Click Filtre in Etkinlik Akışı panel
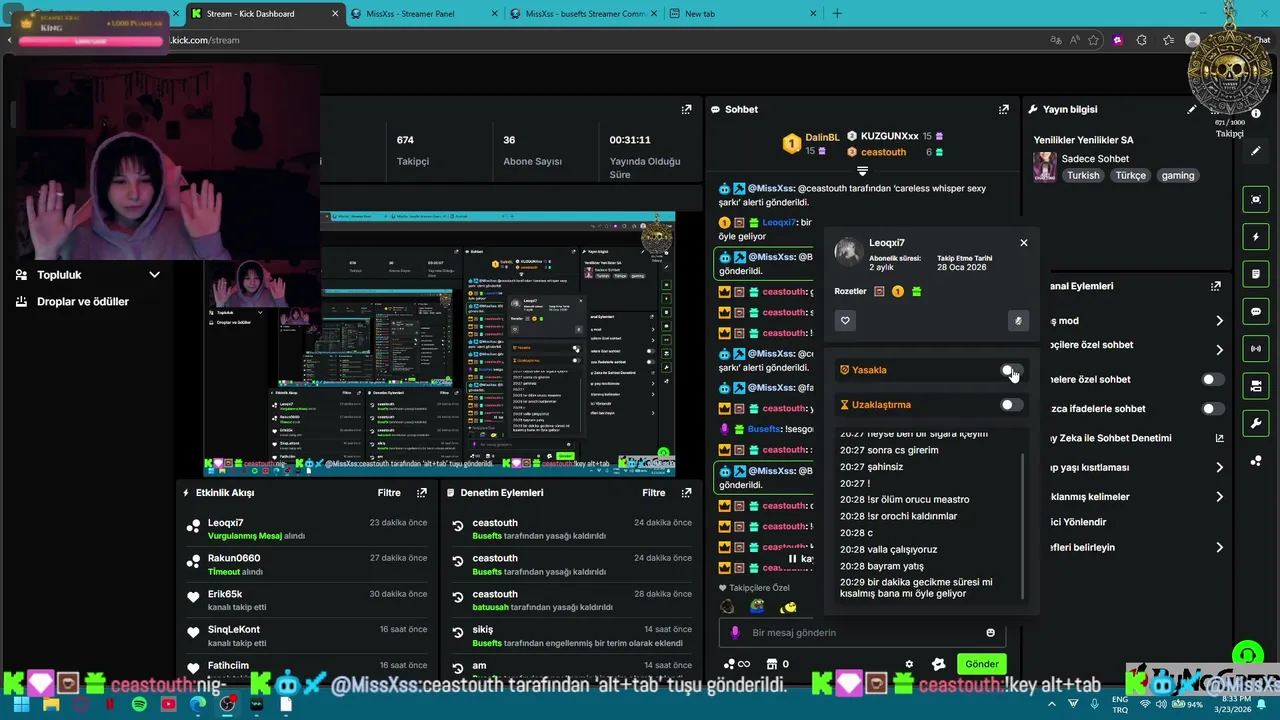Viewport: 1280px width, 720px height. click(x=389, y=493)
